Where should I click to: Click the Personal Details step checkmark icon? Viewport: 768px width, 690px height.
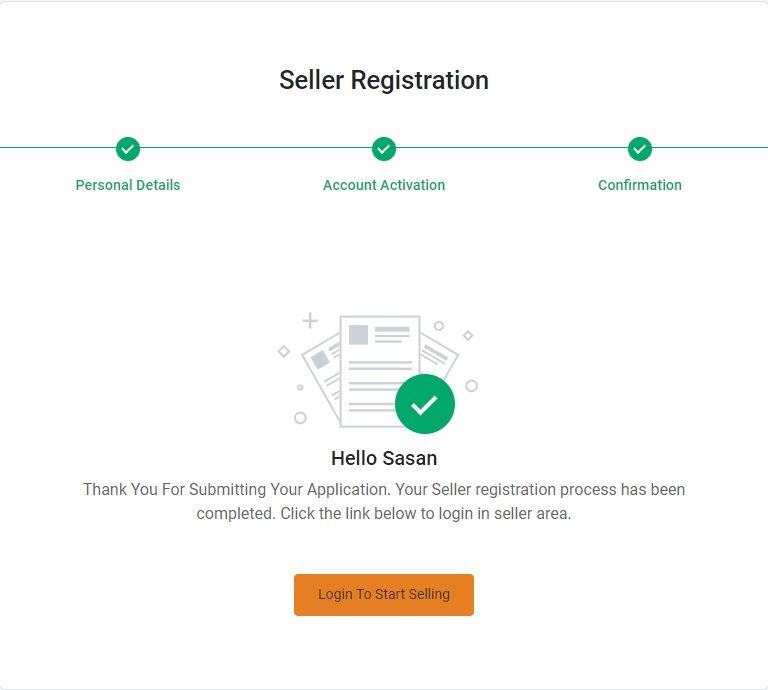[128, 149]
